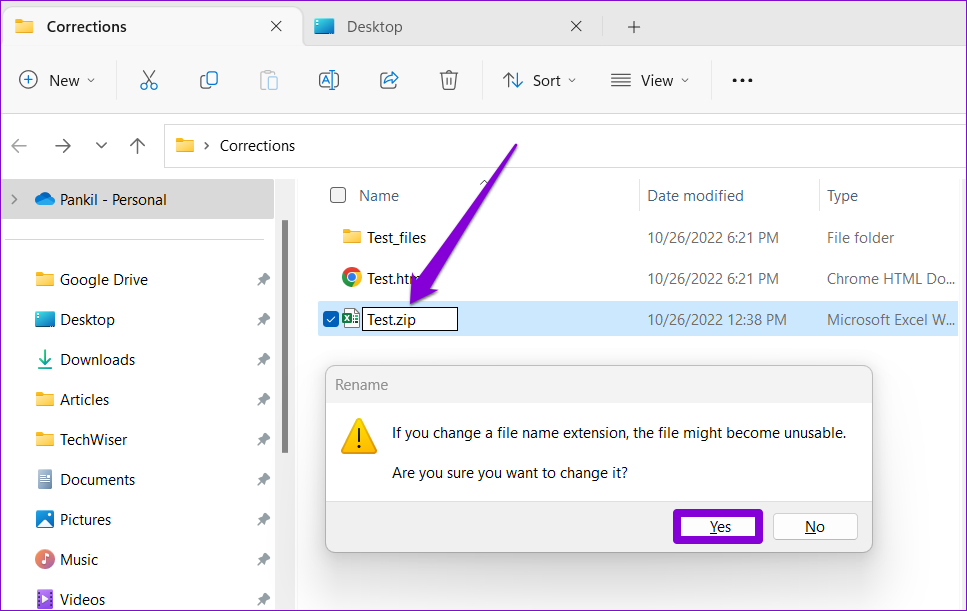Click the Pictures icon in sidebar

(x=44, y=519)
